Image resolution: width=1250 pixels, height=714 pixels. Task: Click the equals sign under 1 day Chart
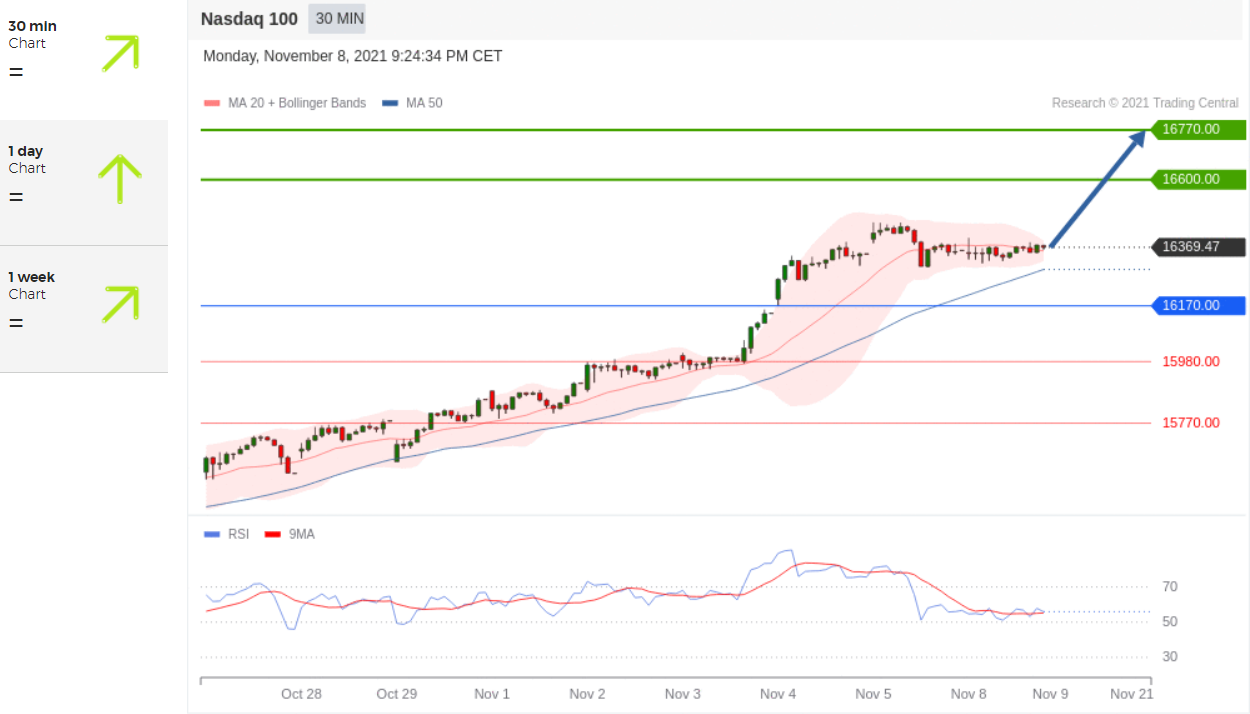coord(15,197)
